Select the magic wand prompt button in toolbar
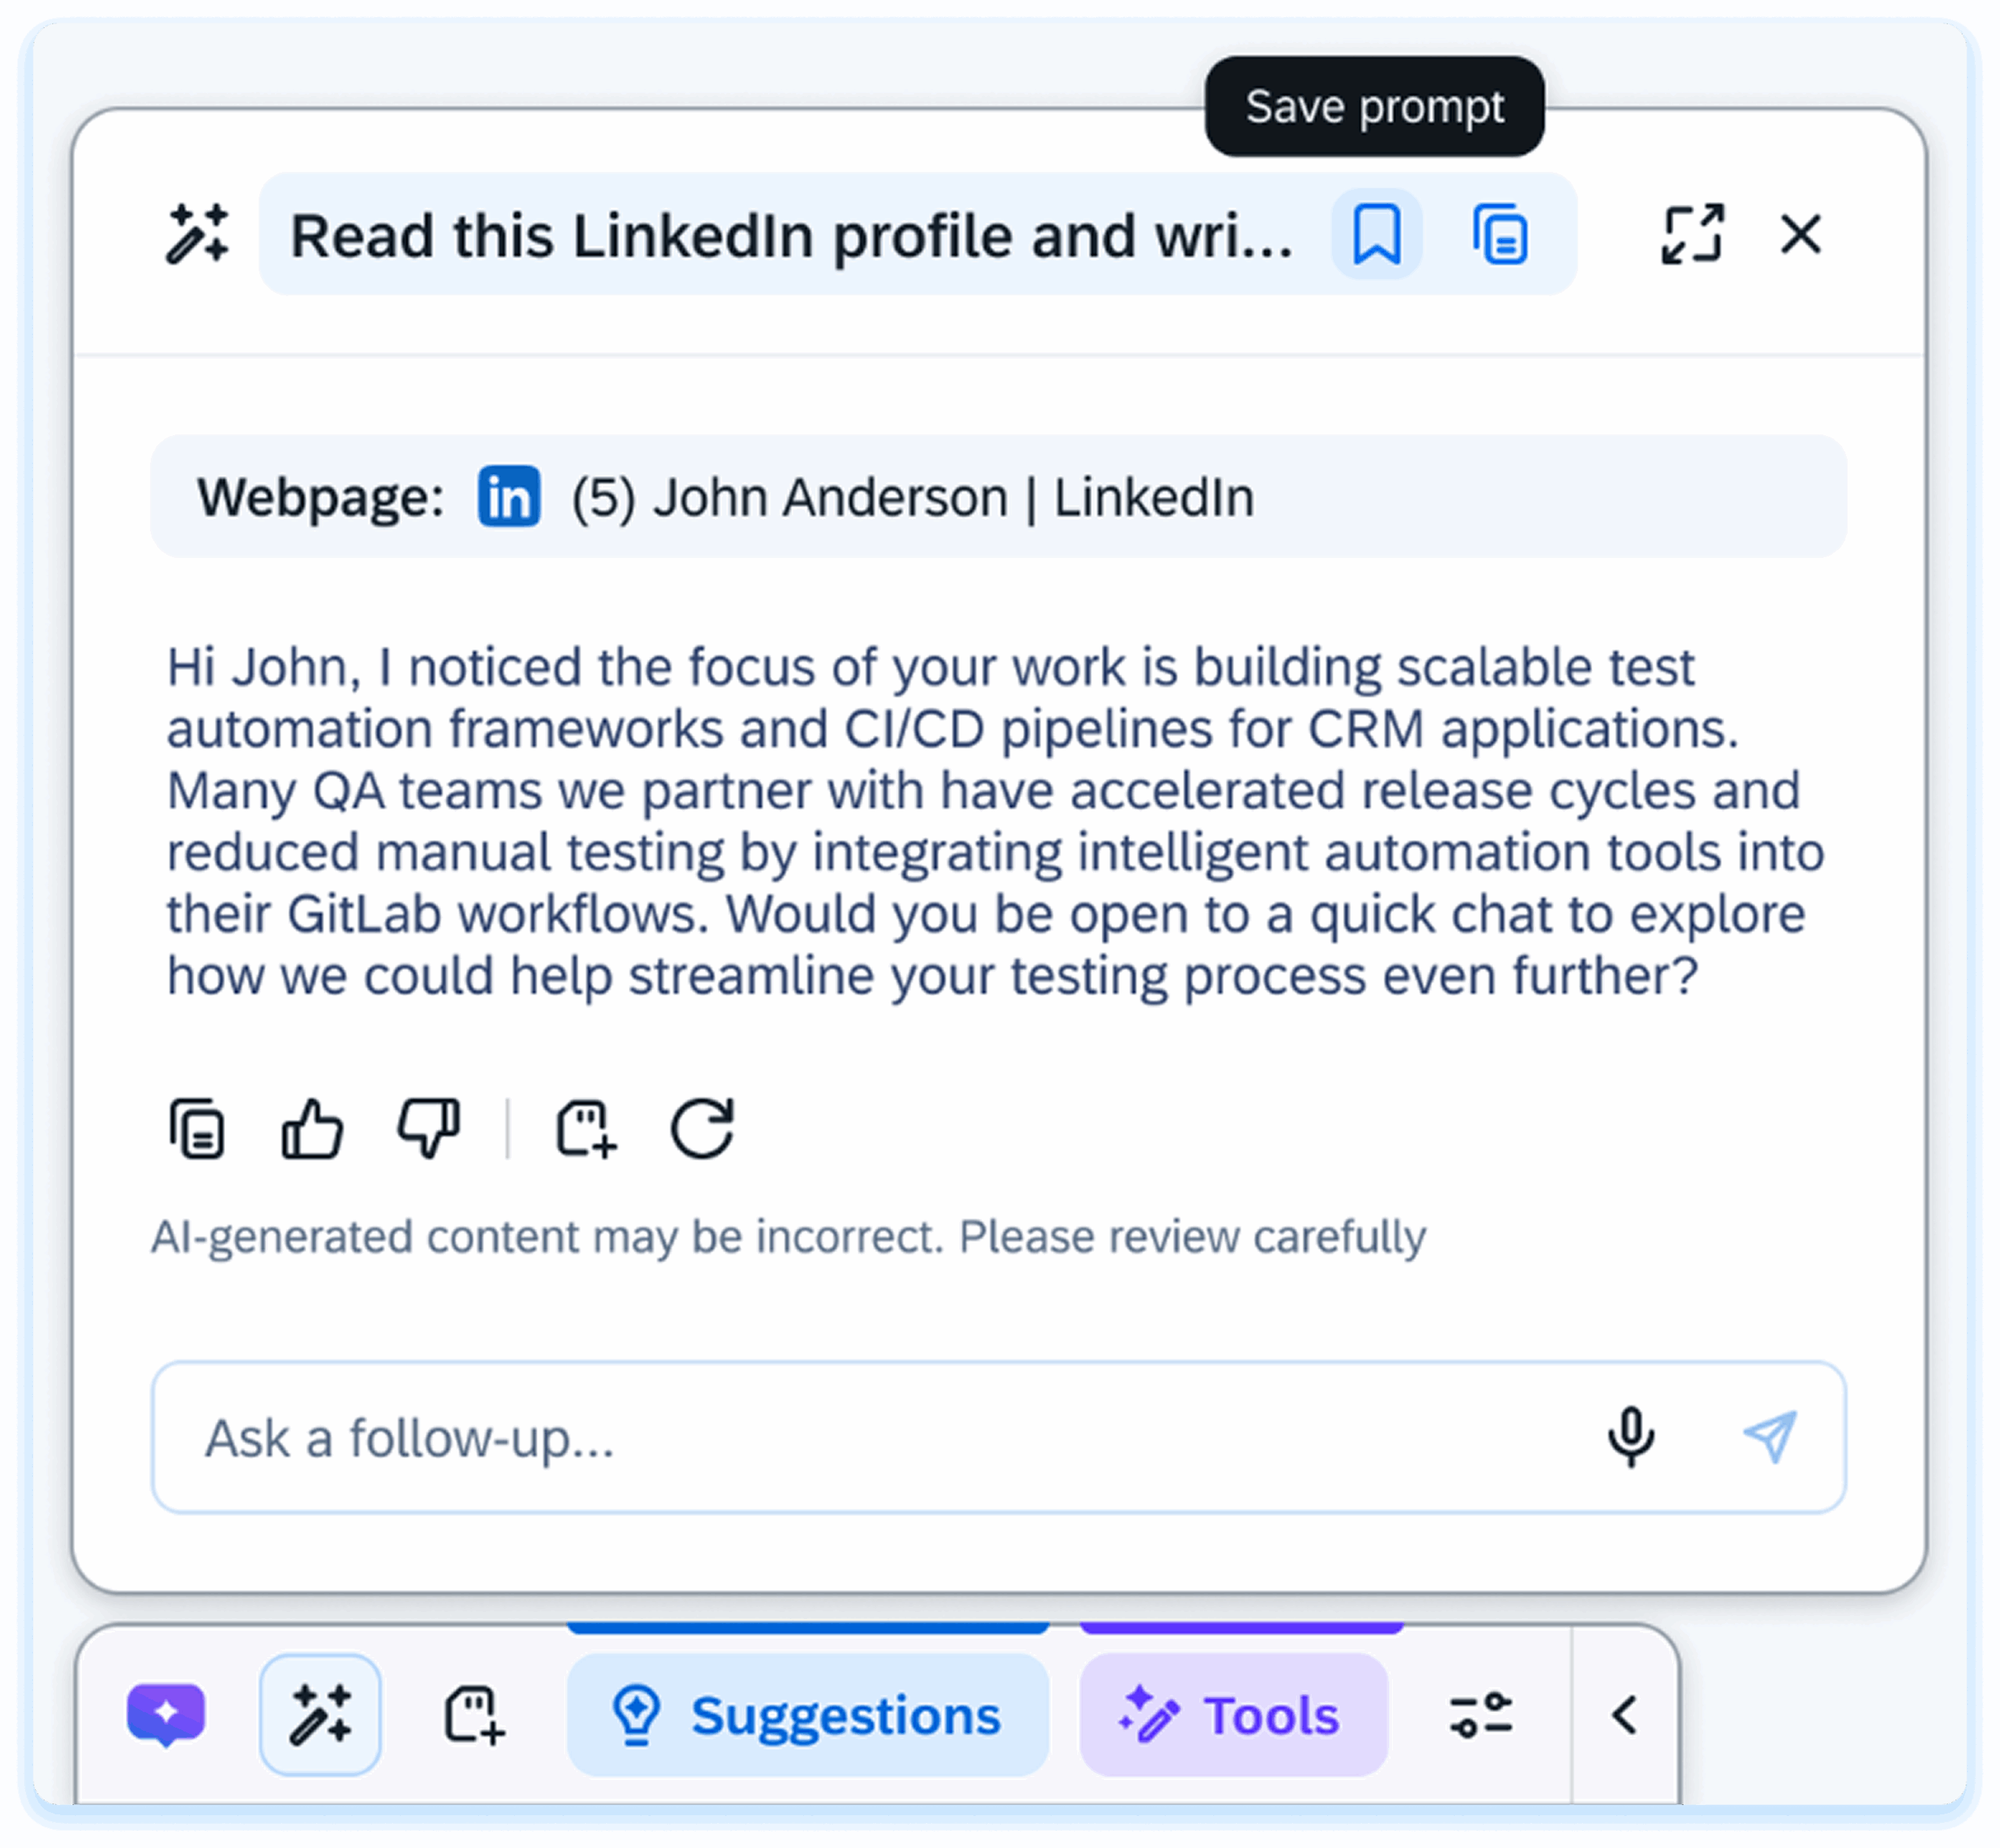Viewport: 2000px width, 1848px height. click(320, 1715)
